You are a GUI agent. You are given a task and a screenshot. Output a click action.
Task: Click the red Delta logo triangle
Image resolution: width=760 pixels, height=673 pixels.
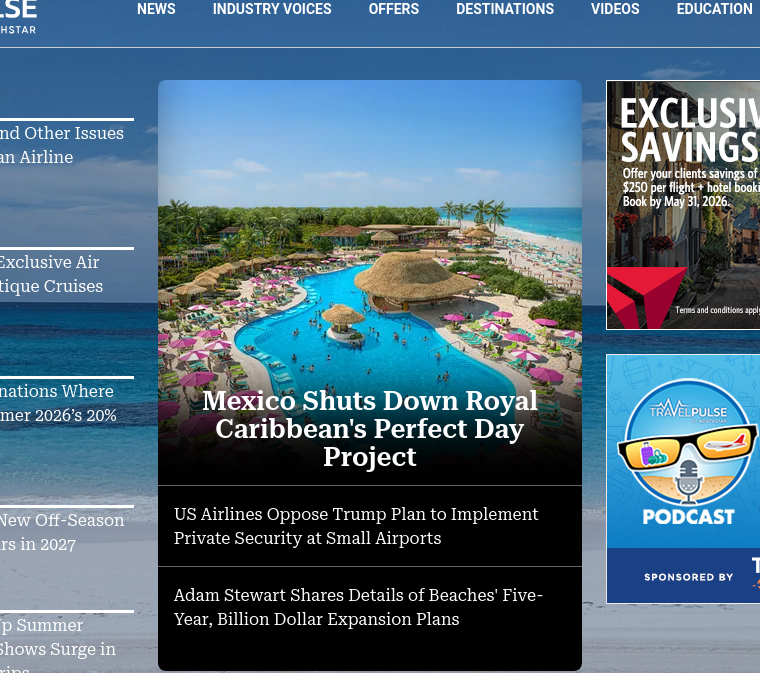(646, 297)
